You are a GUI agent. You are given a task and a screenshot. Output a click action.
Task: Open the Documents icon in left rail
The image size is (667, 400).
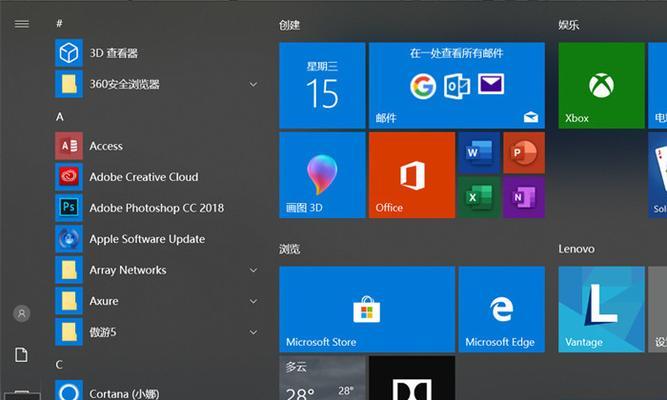(x=21, y=354)
